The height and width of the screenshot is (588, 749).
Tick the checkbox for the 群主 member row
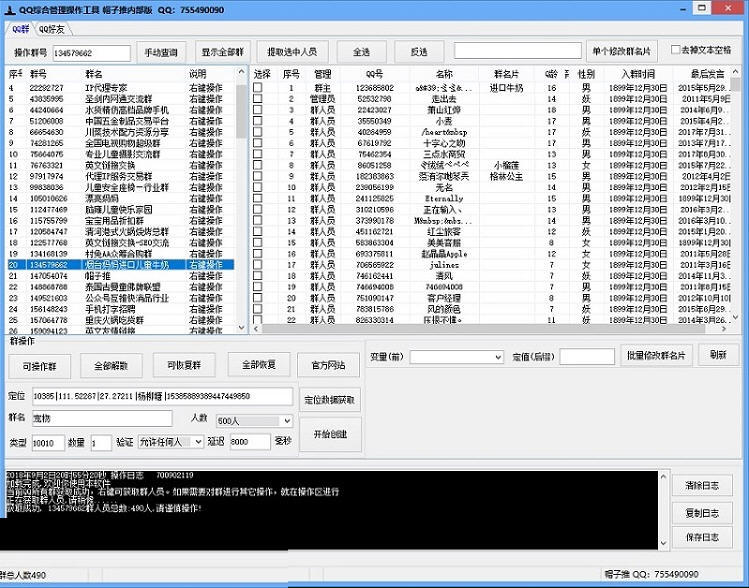click(257, 87)
